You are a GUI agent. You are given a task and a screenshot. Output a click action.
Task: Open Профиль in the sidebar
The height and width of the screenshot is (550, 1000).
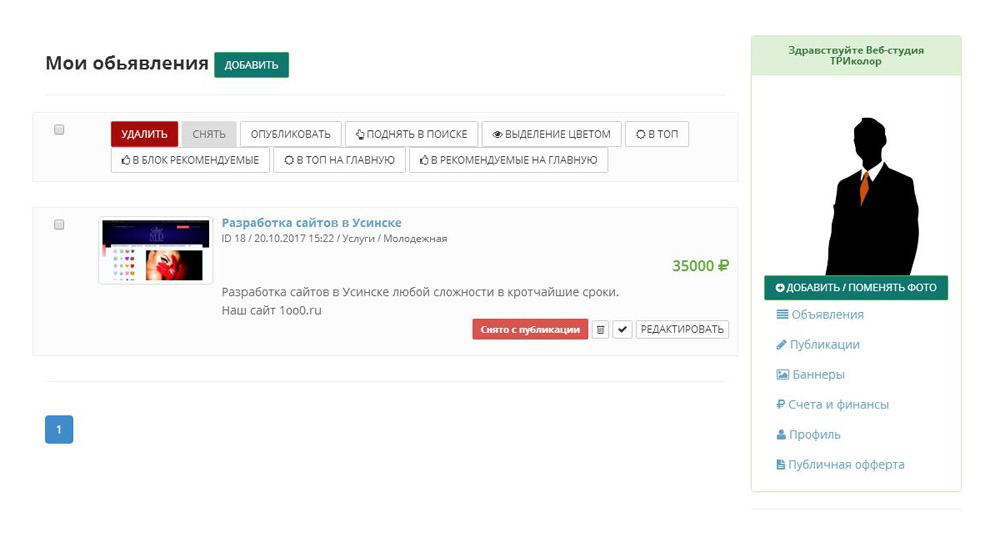pos(808,435)
